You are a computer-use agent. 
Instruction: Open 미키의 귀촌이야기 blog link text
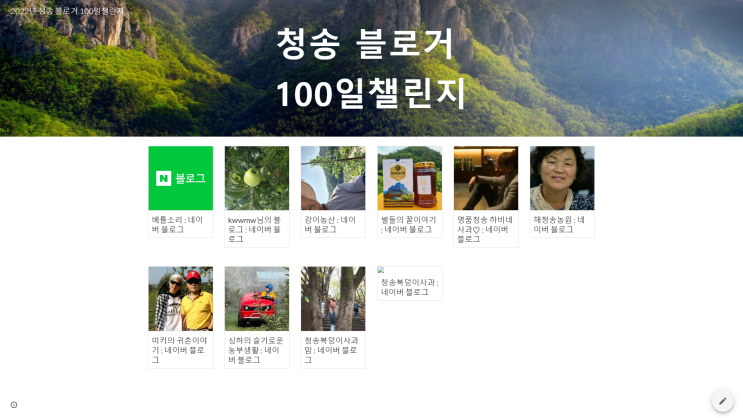point(180,350)
